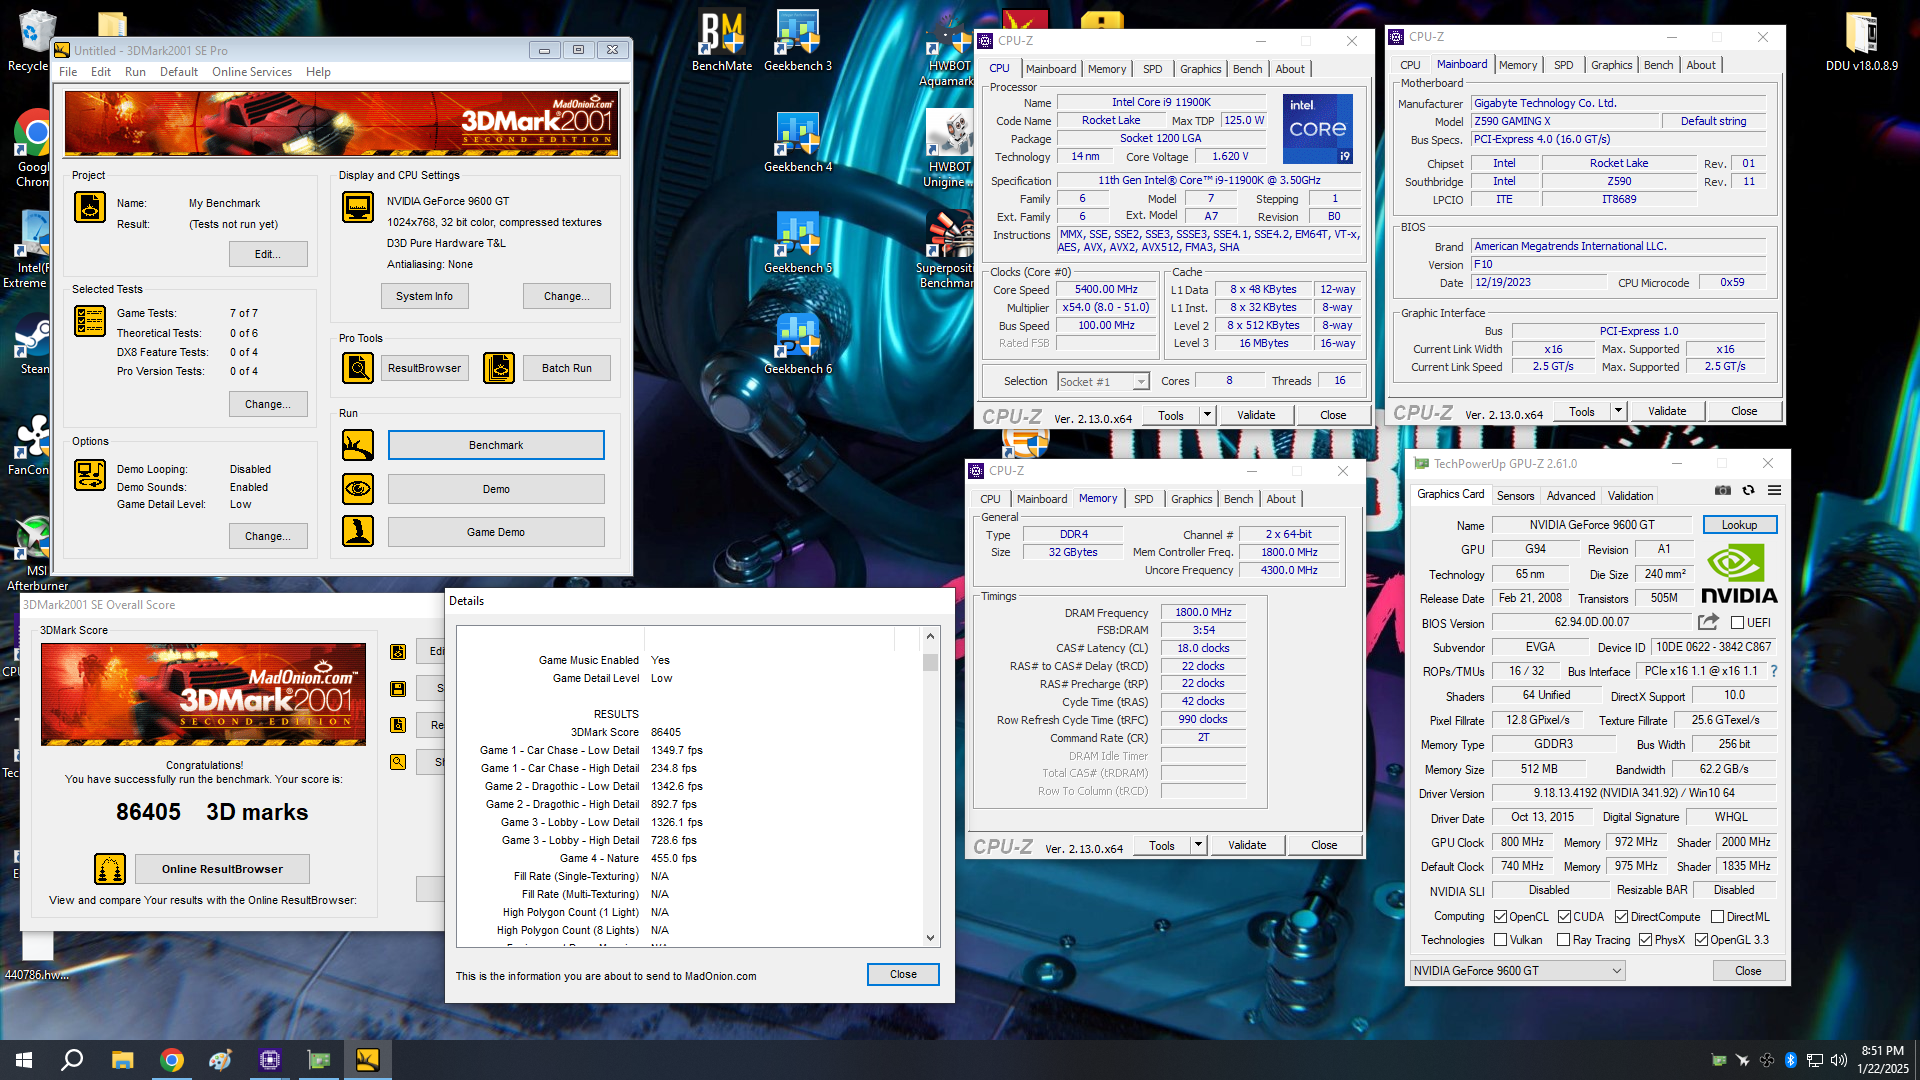Open DDU v18.0.8.9 folder on desktop
The width and height of the screenshot is (1920, 1080).
point(1861,42)
